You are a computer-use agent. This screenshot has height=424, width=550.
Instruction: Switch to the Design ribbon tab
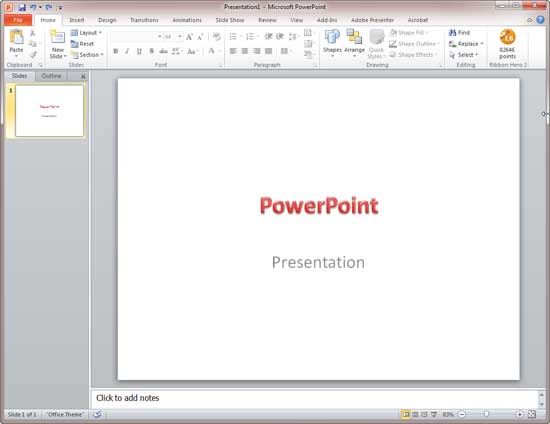(x=107, y=20)
